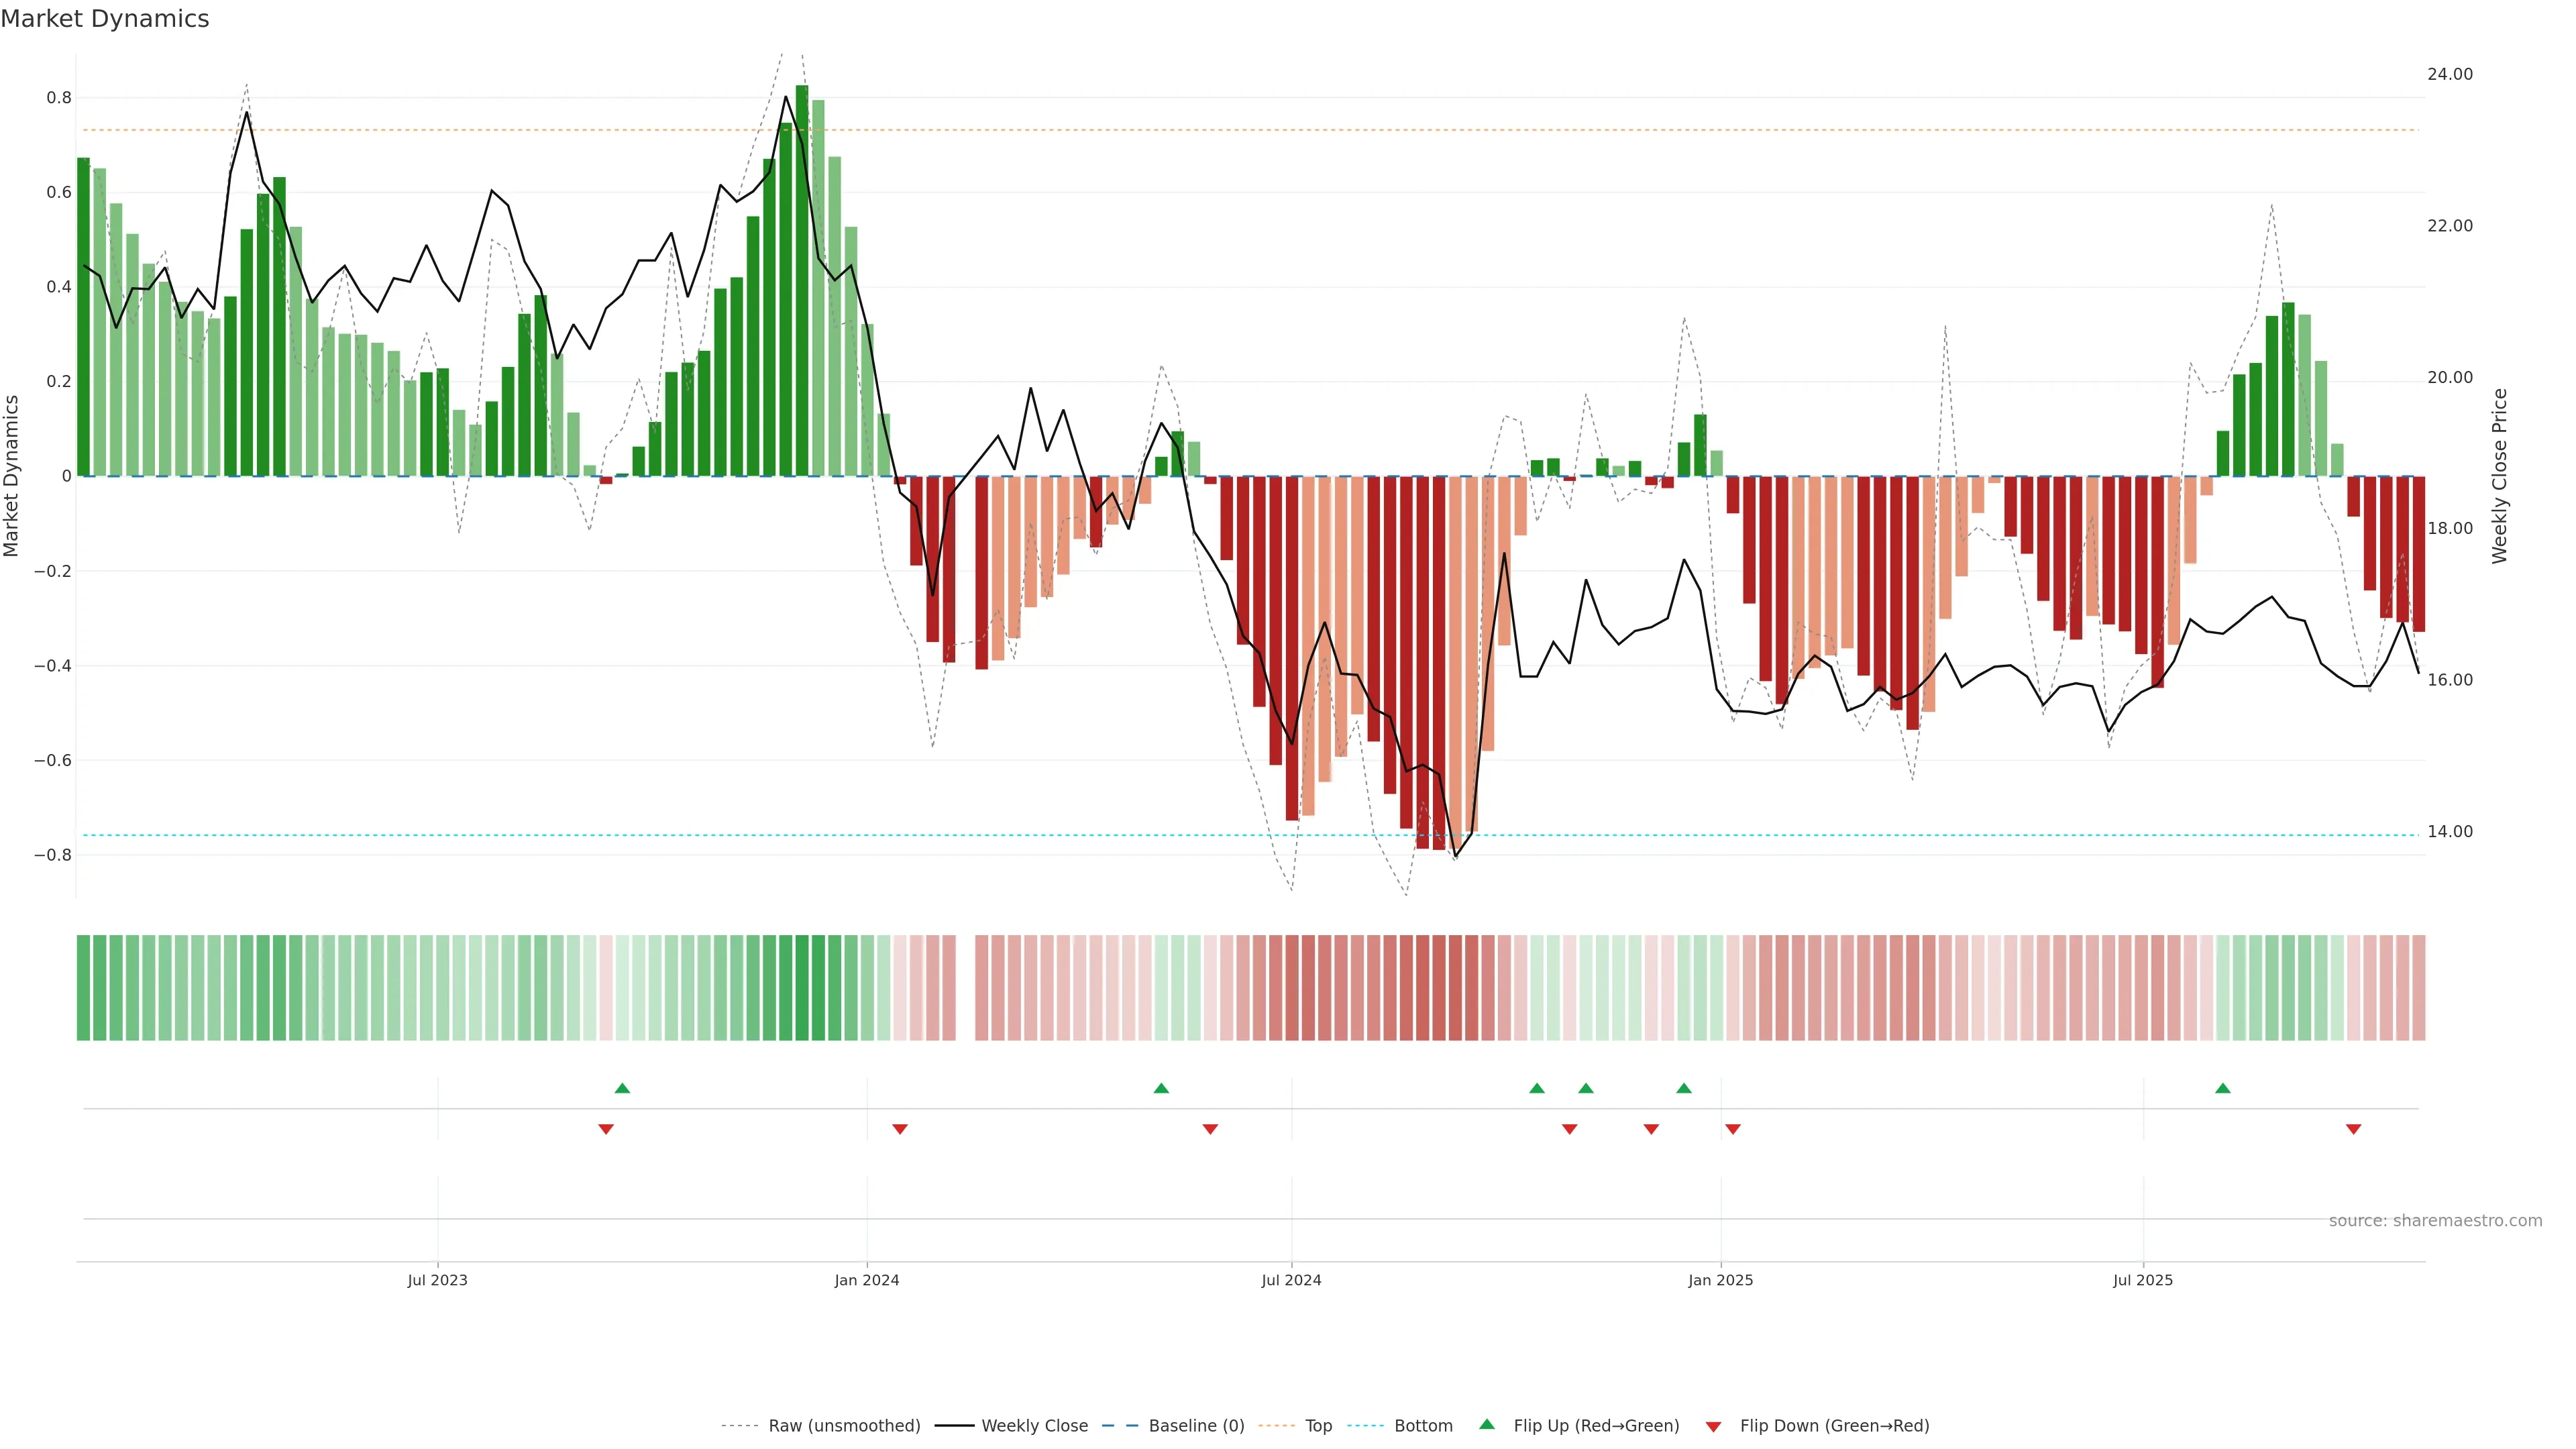Click the Flip Down marker nearest Jan 2024
This screenshot has height=1449, width=2576.
899,1129
